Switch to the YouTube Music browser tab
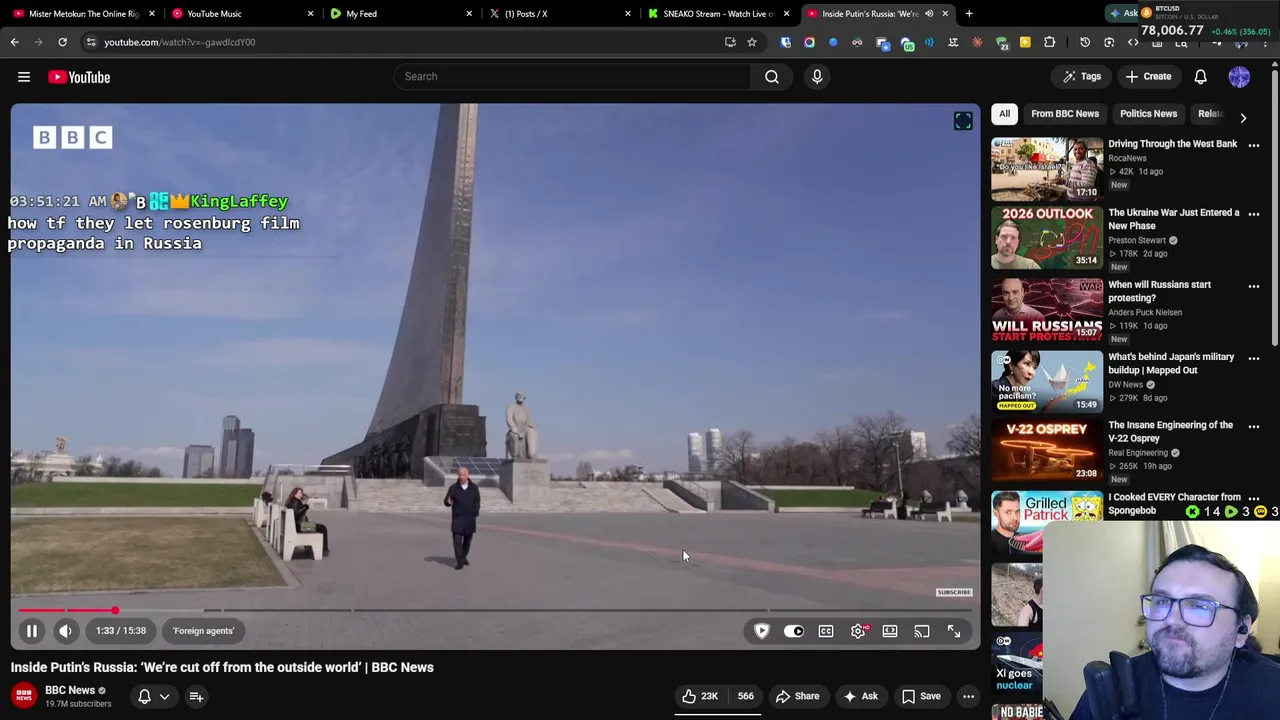 241,13
